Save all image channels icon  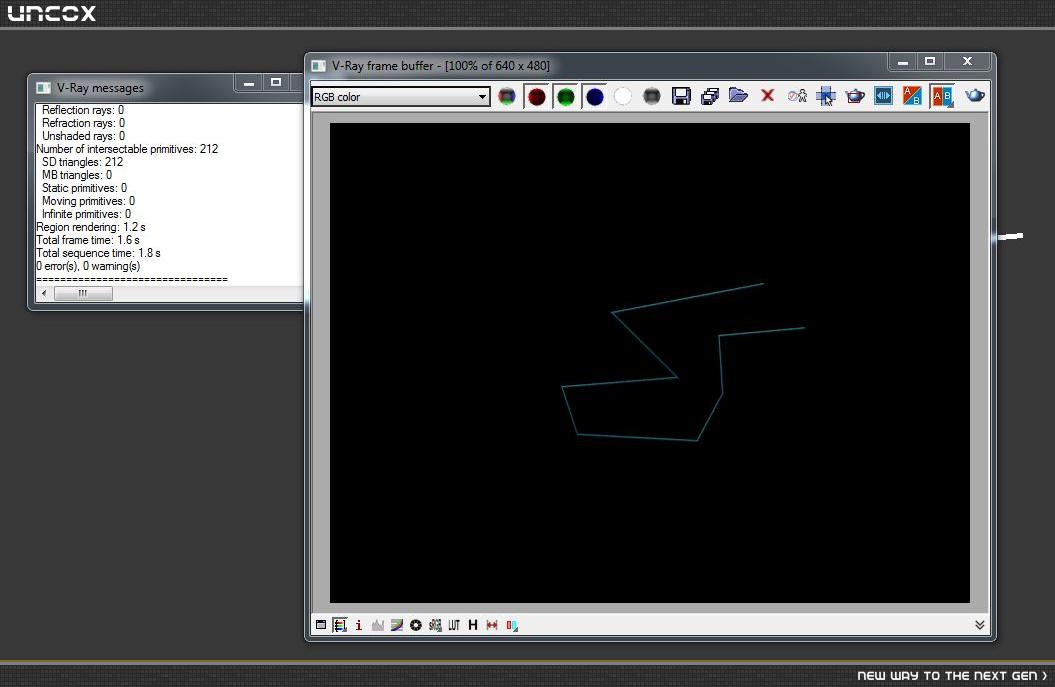point(710,97)
